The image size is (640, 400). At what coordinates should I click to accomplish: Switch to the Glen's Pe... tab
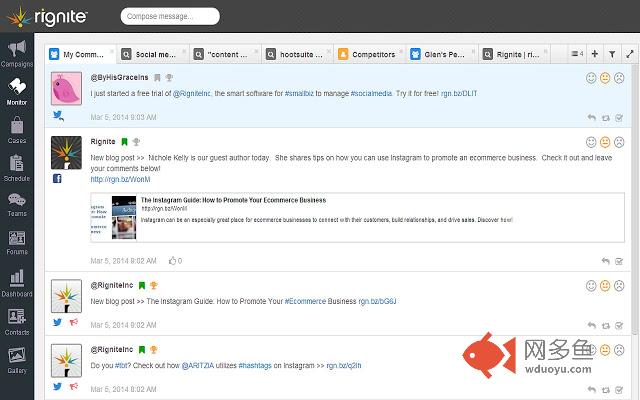(x=442, y=54)
